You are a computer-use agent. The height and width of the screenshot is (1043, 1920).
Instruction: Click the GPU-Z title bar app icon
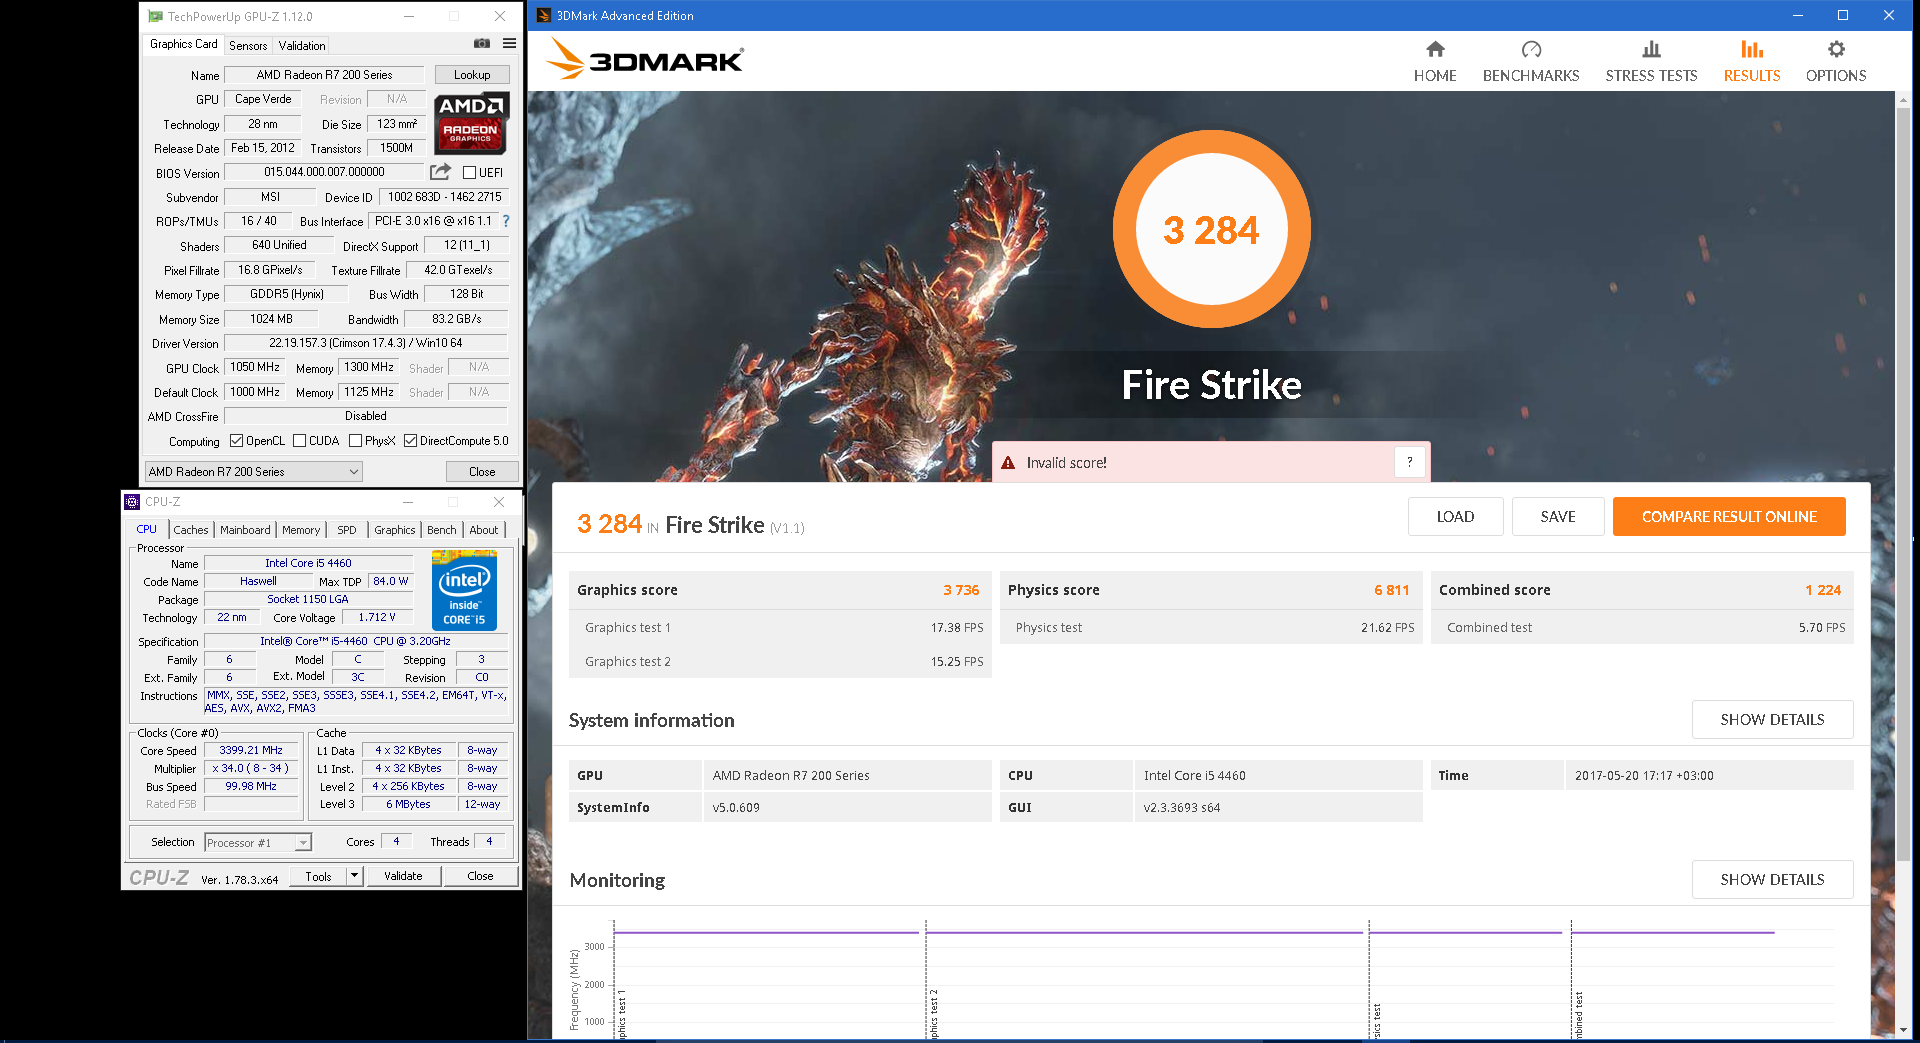155,16
